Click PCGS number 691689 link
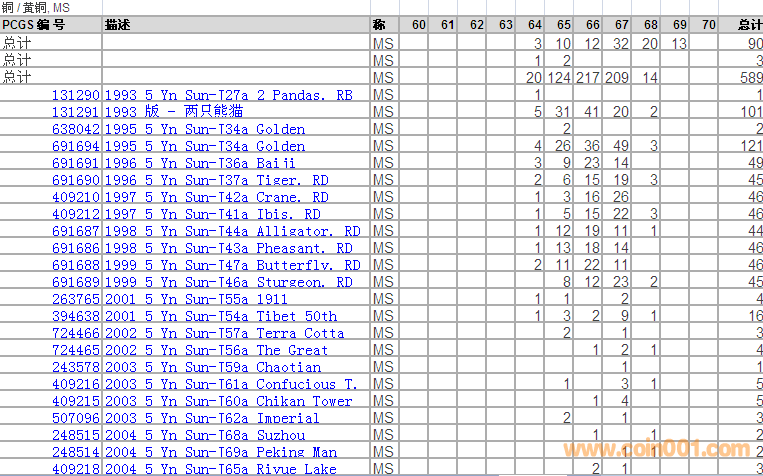This screenshot has height=476, width=763. [76, 282]
